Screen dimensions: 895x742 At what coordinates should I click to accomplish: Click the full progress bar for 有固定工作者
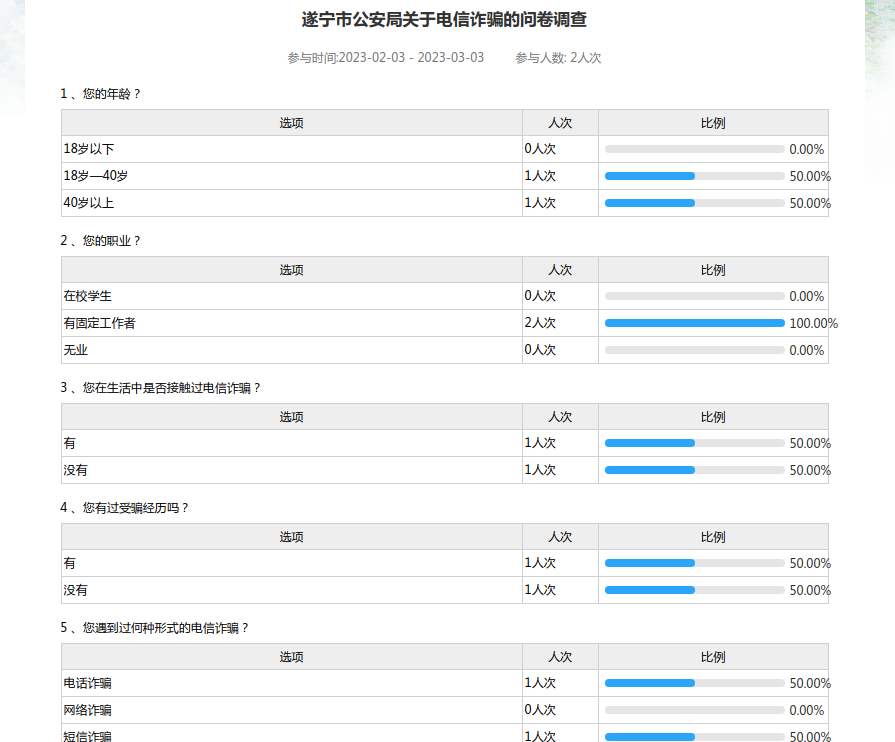click(694, 323)
